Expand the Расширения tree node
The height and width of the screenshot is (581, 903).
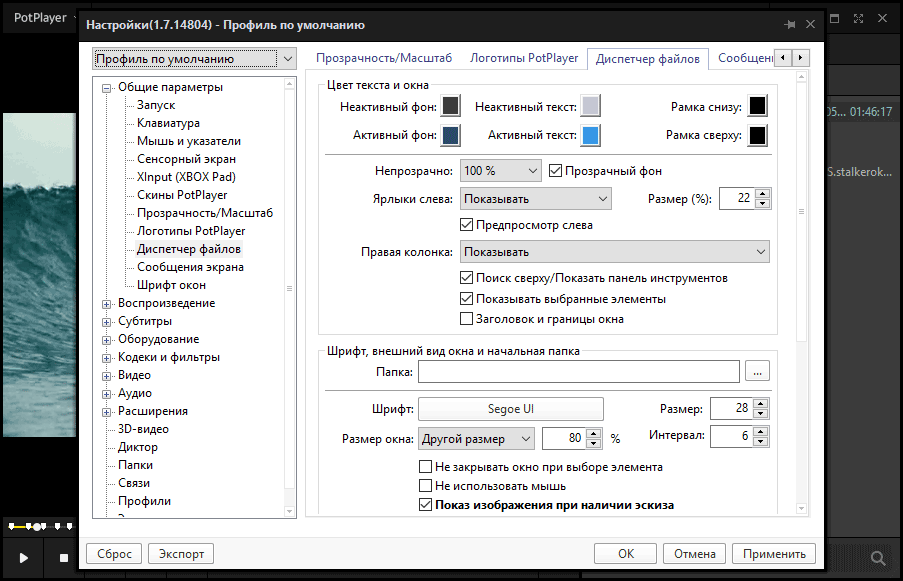click(106, 412)
